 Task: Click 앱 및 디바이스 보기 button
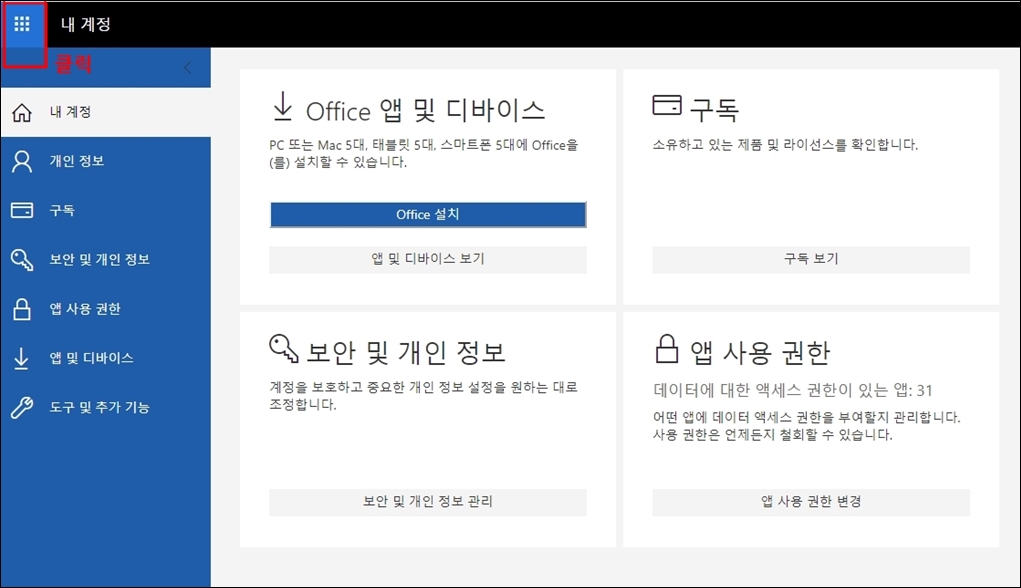(428, 259)
